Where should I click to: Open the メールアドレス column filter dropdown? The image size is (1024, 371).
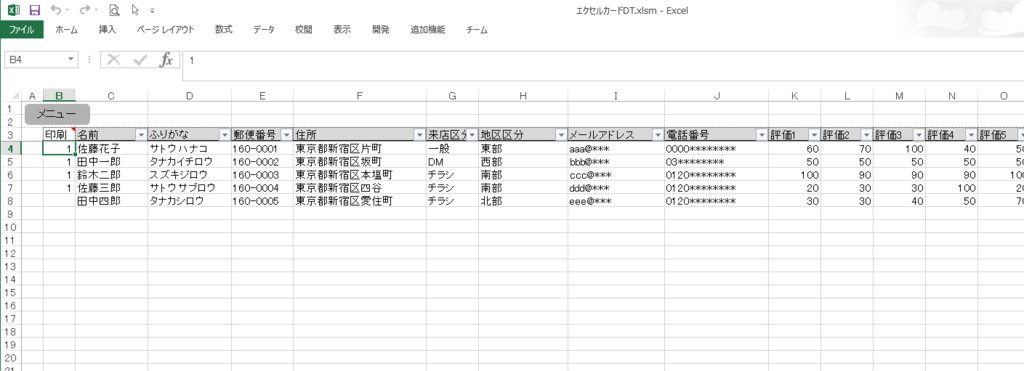658,135
